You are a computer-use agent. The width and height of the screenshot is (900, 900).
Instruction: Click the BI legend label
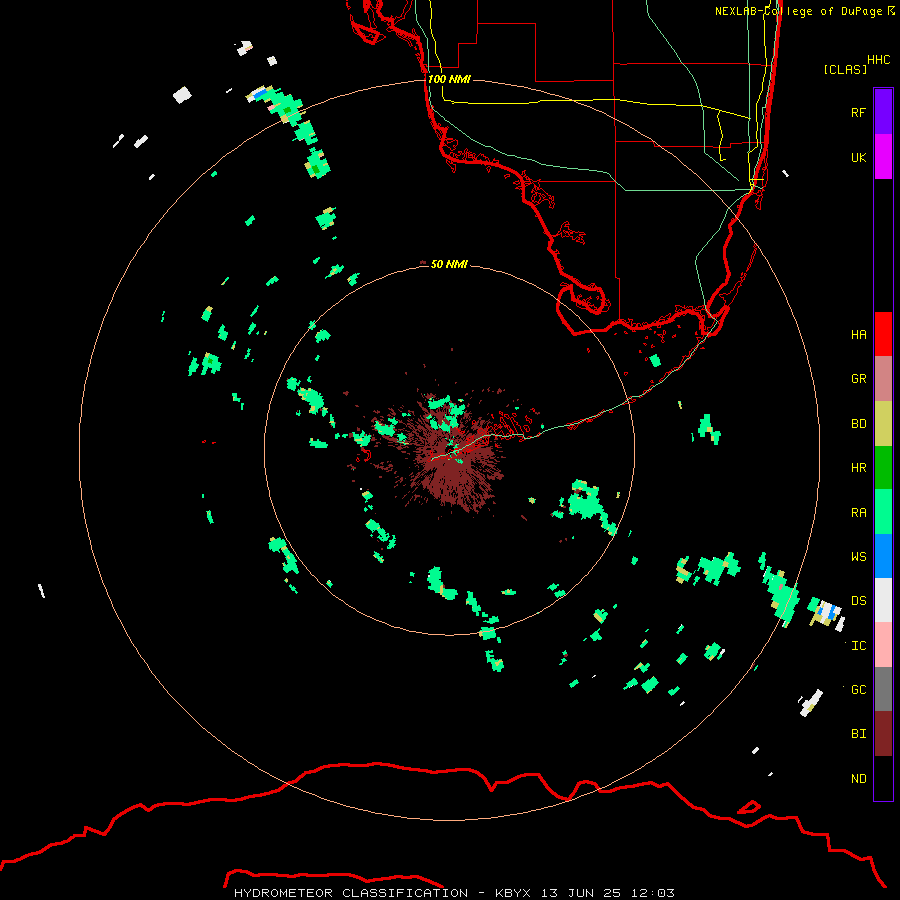(858, 734)
